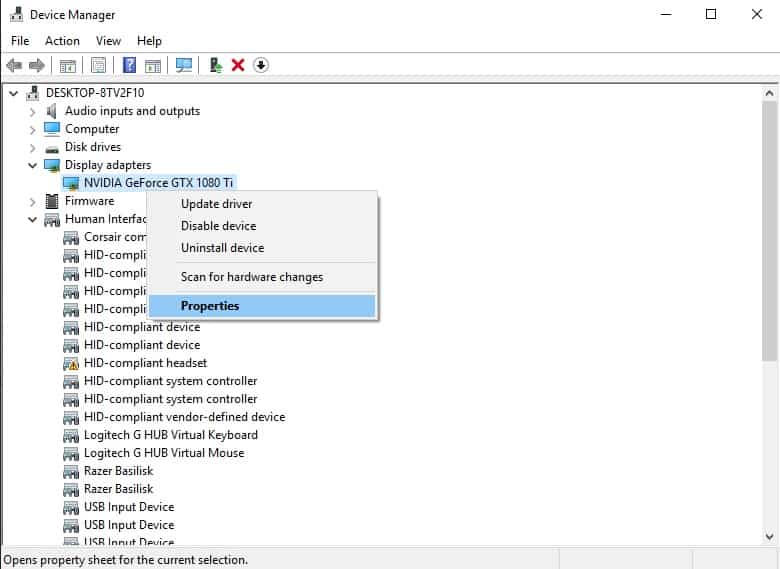780x569 pixels.
Task: Click the show/hide console tree icon
Action: pos(68,65)
